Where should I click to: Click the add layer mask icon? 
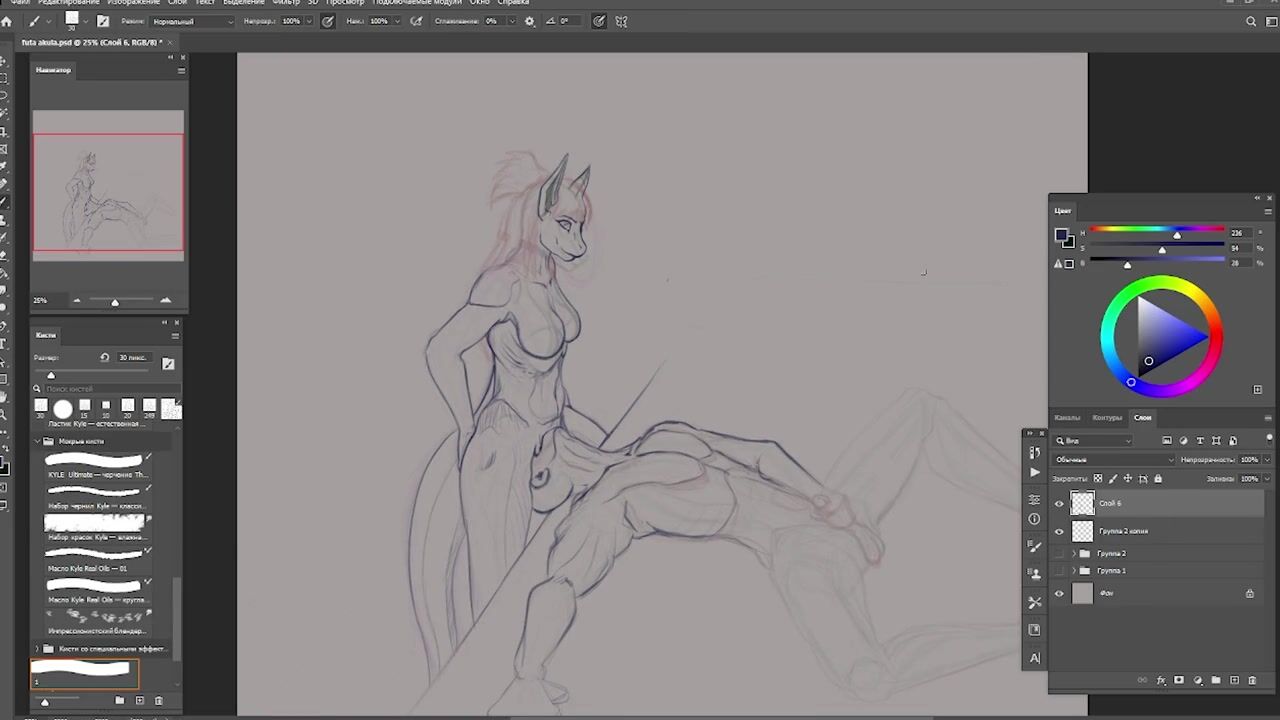click(1179, 681)
